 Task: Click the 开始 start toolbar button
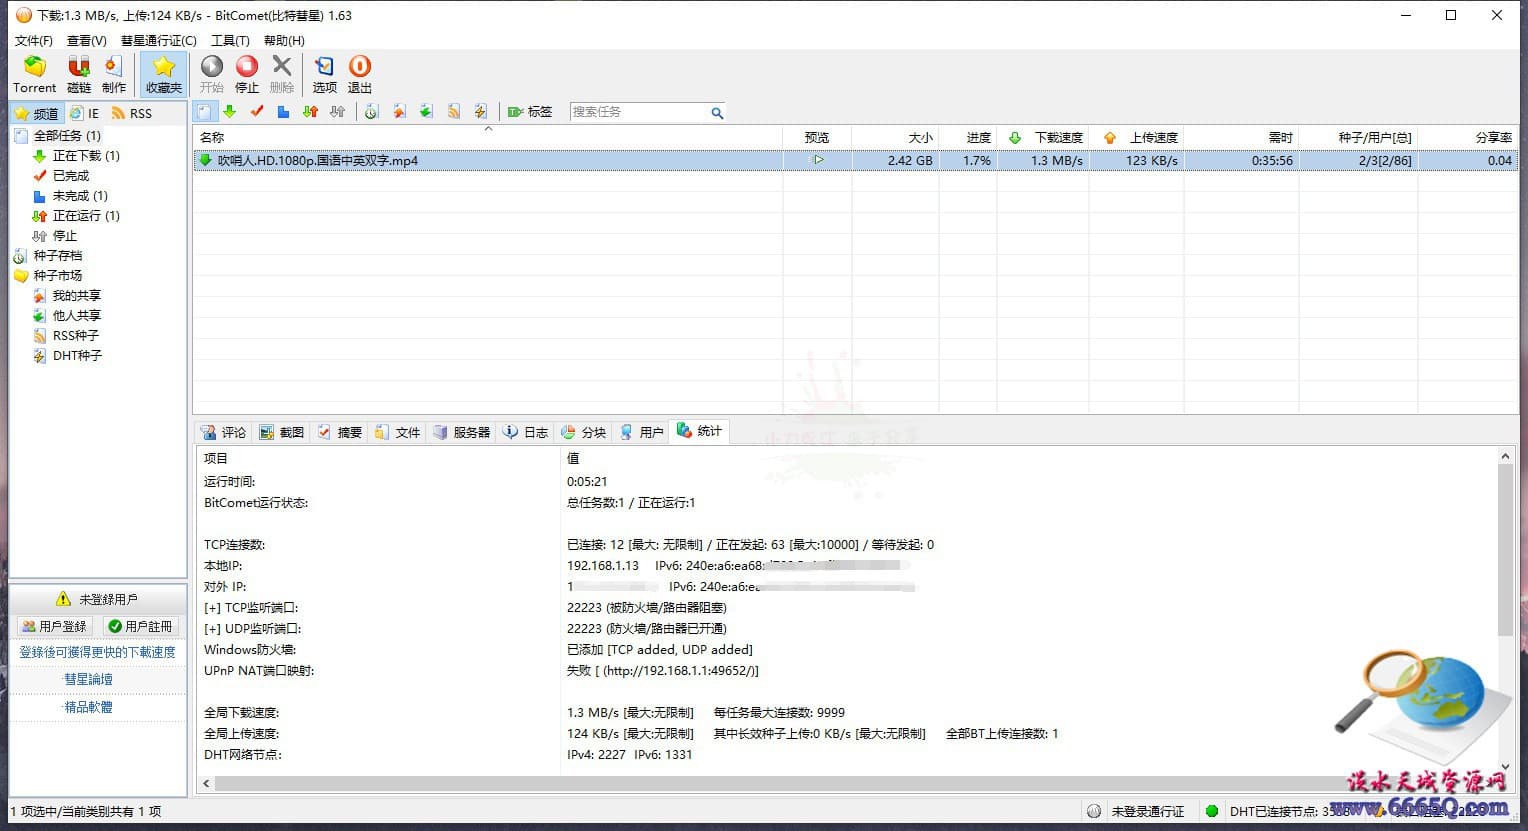coord(212,75)
